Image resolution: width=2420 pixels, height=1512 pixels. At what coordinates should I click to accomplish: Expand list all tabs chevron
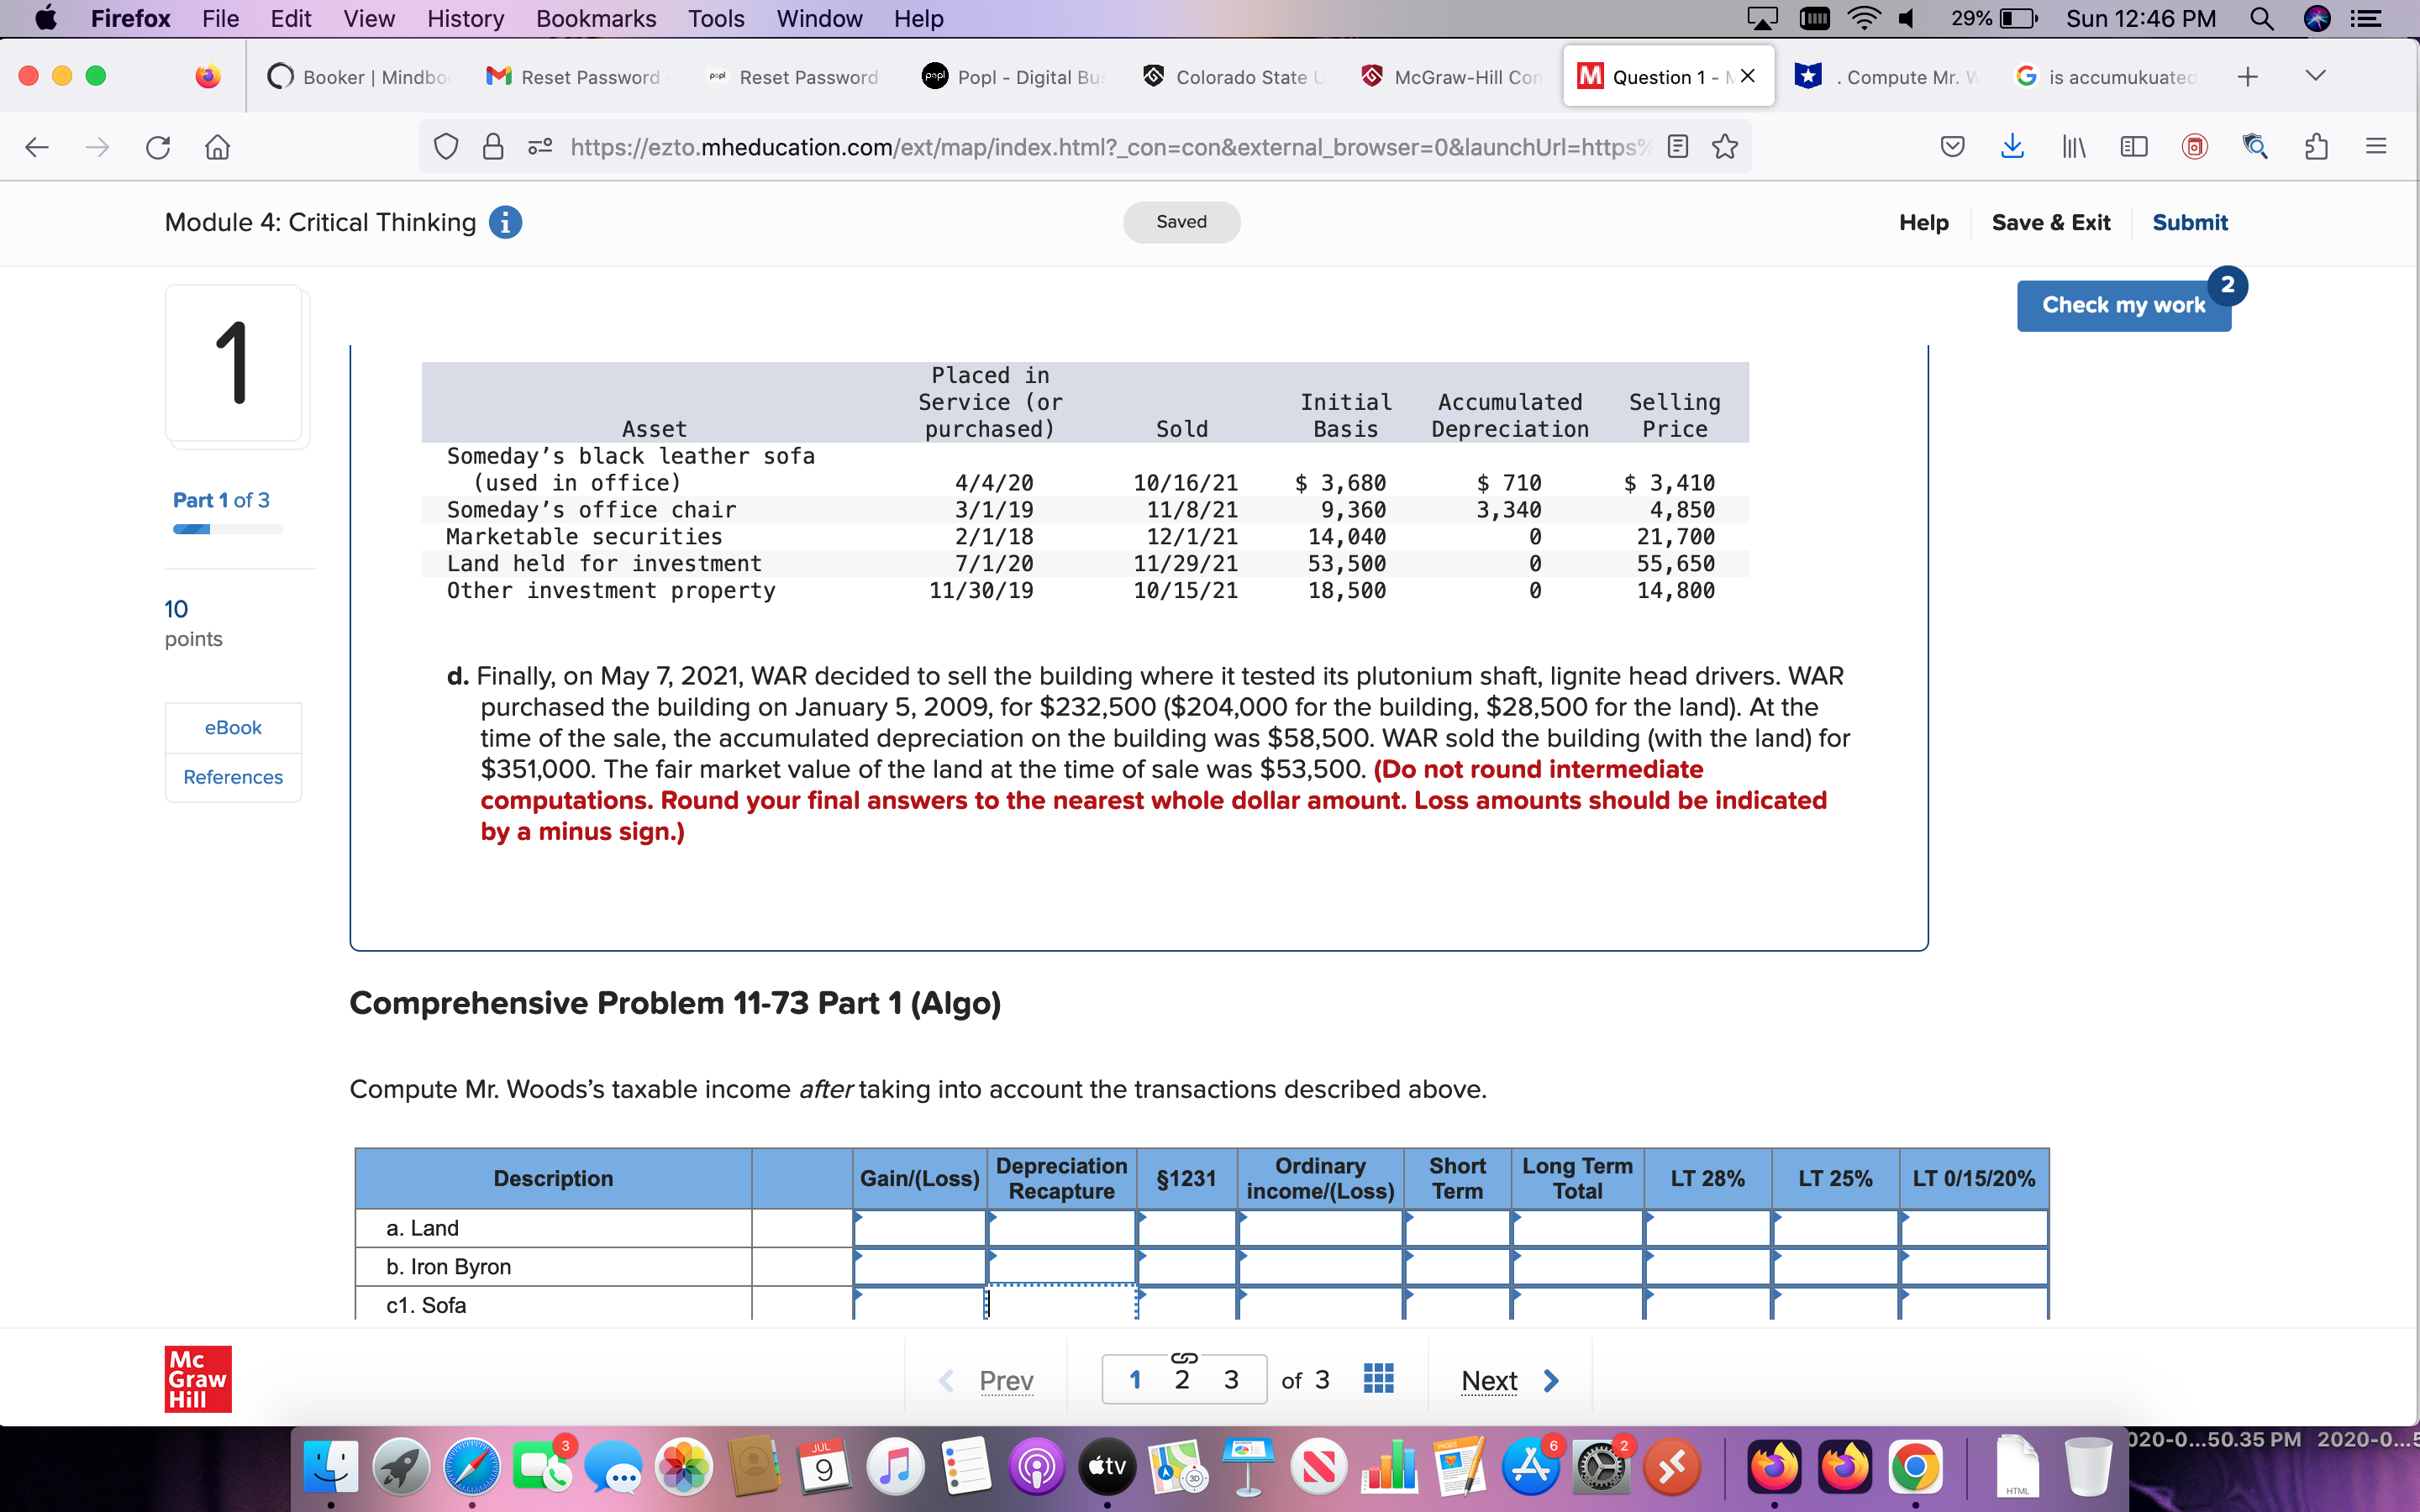2315,76
